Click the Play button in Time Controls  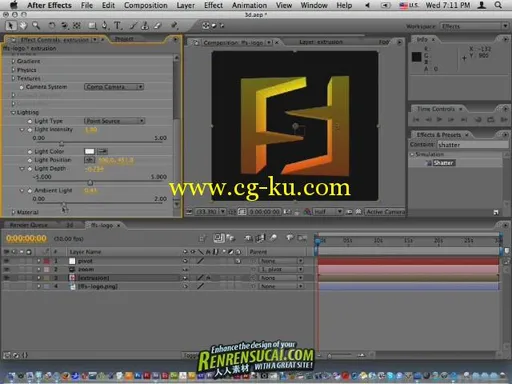pos(439,119)
